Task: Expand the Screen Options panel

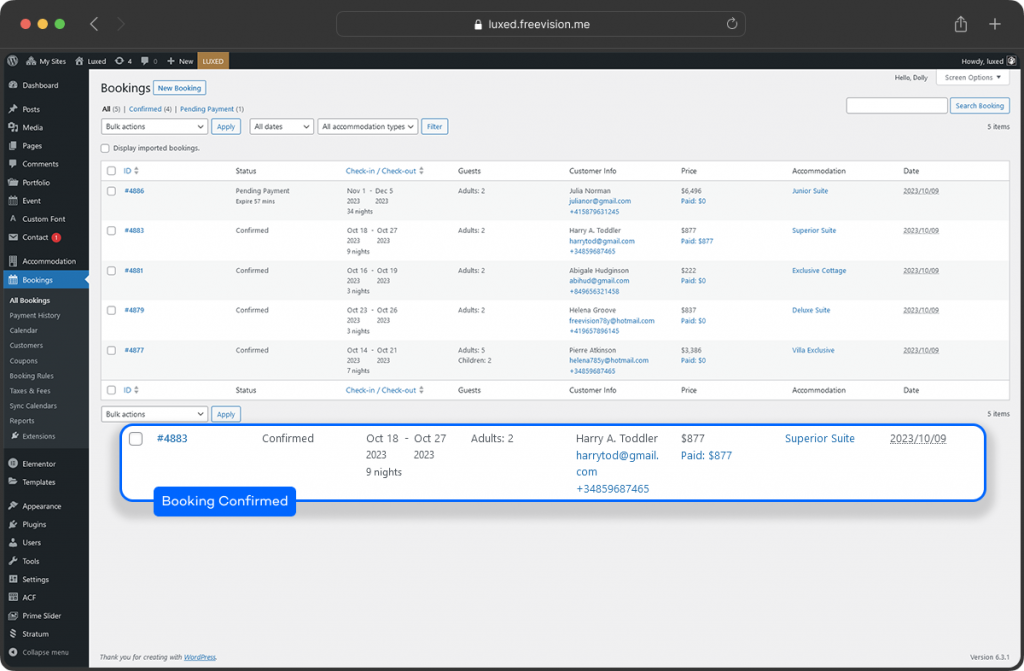Action: pos(971,77)
